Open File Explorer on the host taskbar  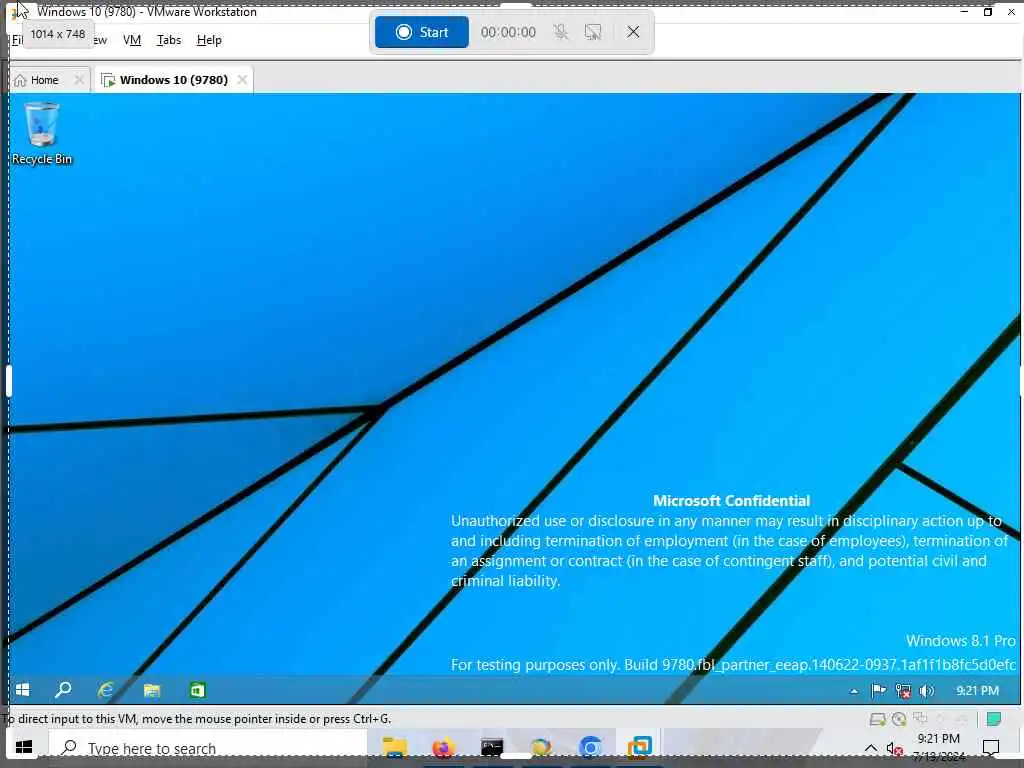(x=394, y=746)
